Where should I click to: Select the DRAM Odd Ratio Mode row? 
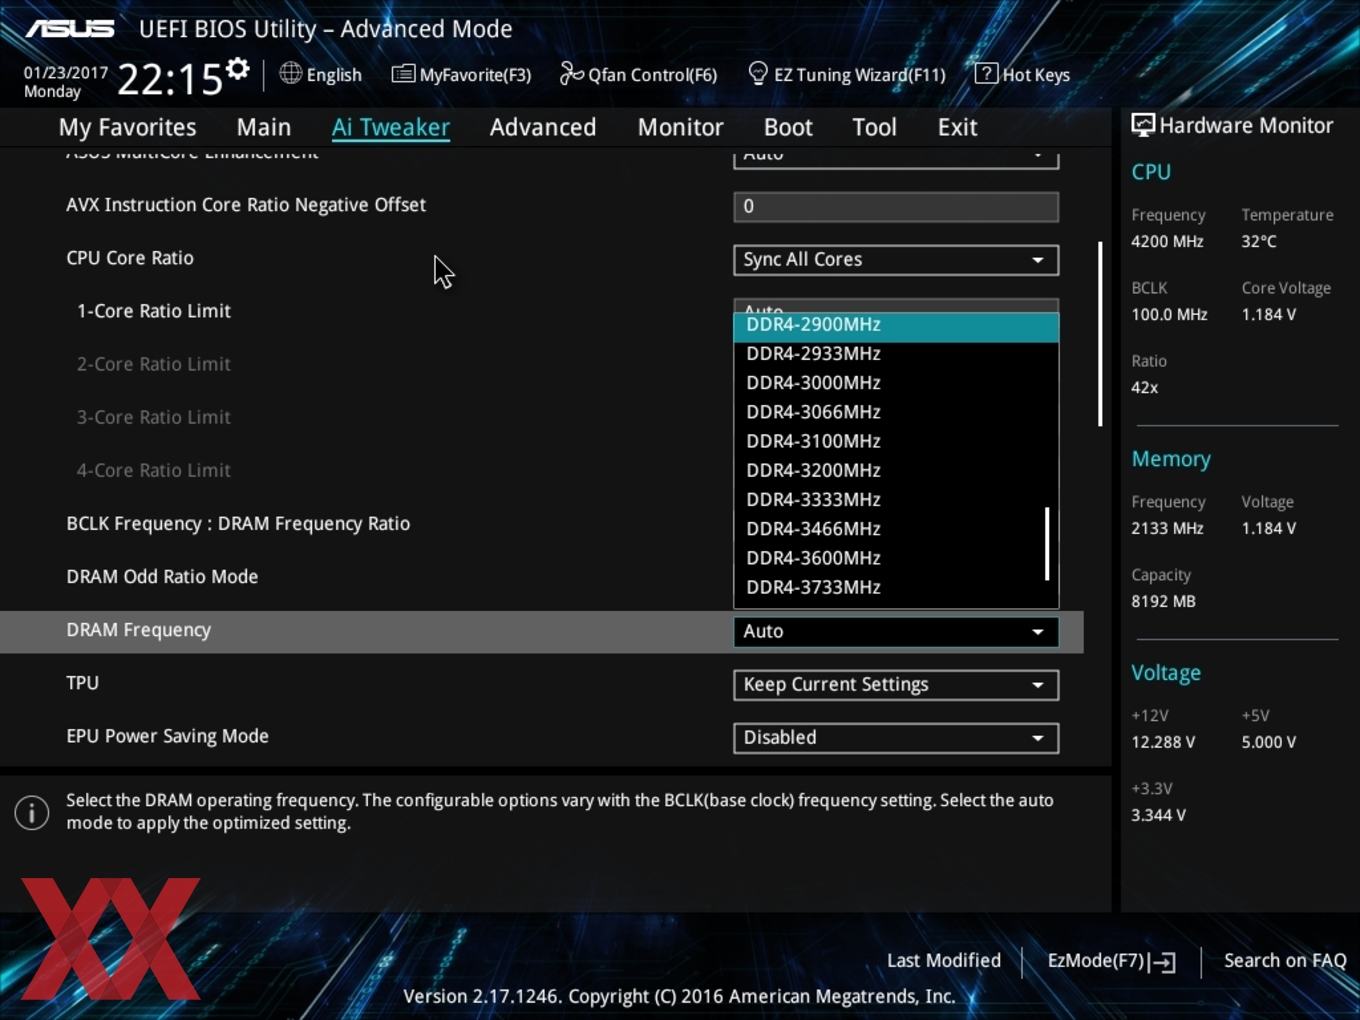[x=162, y=577]
